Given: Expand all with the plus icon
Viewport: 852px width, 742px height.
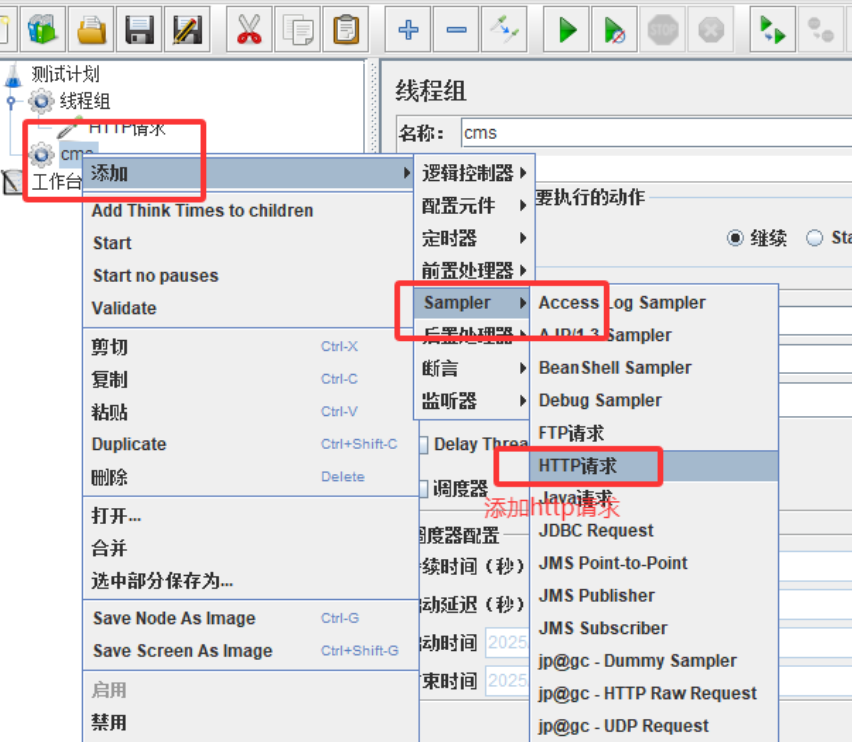Looking at the screenshot, I should 408,29.
